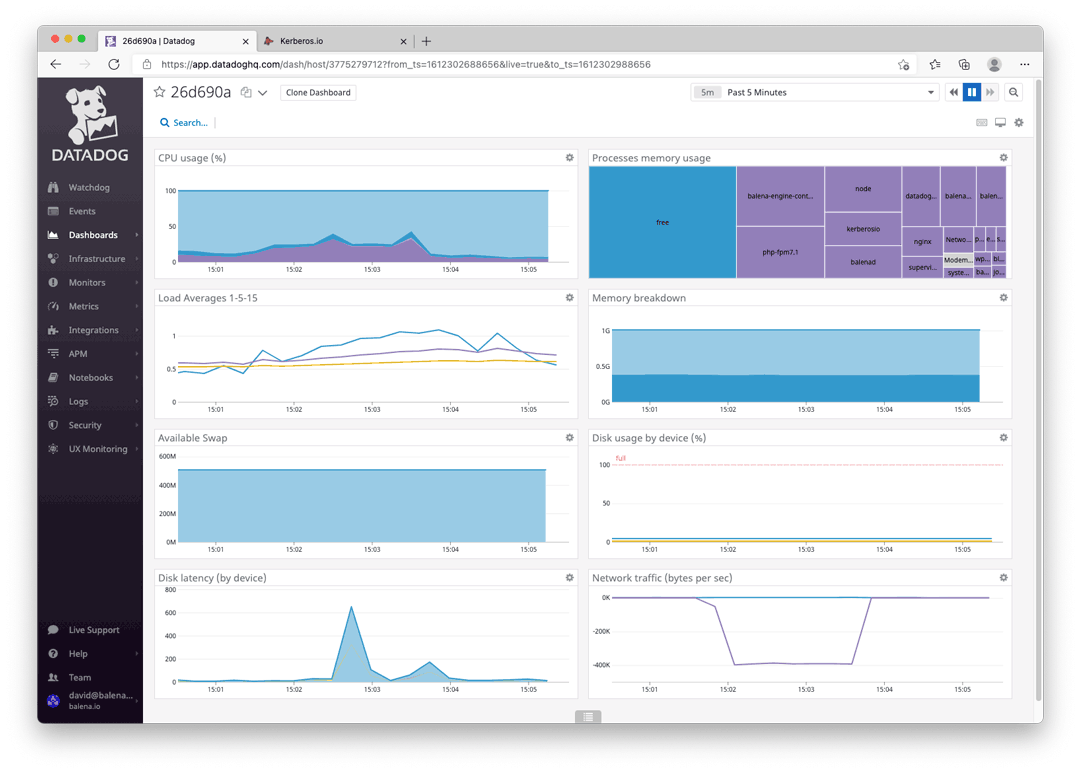Screen dimensions: 1080x772
Task: Pause live dashboard updates
Action: click(971, 92)
